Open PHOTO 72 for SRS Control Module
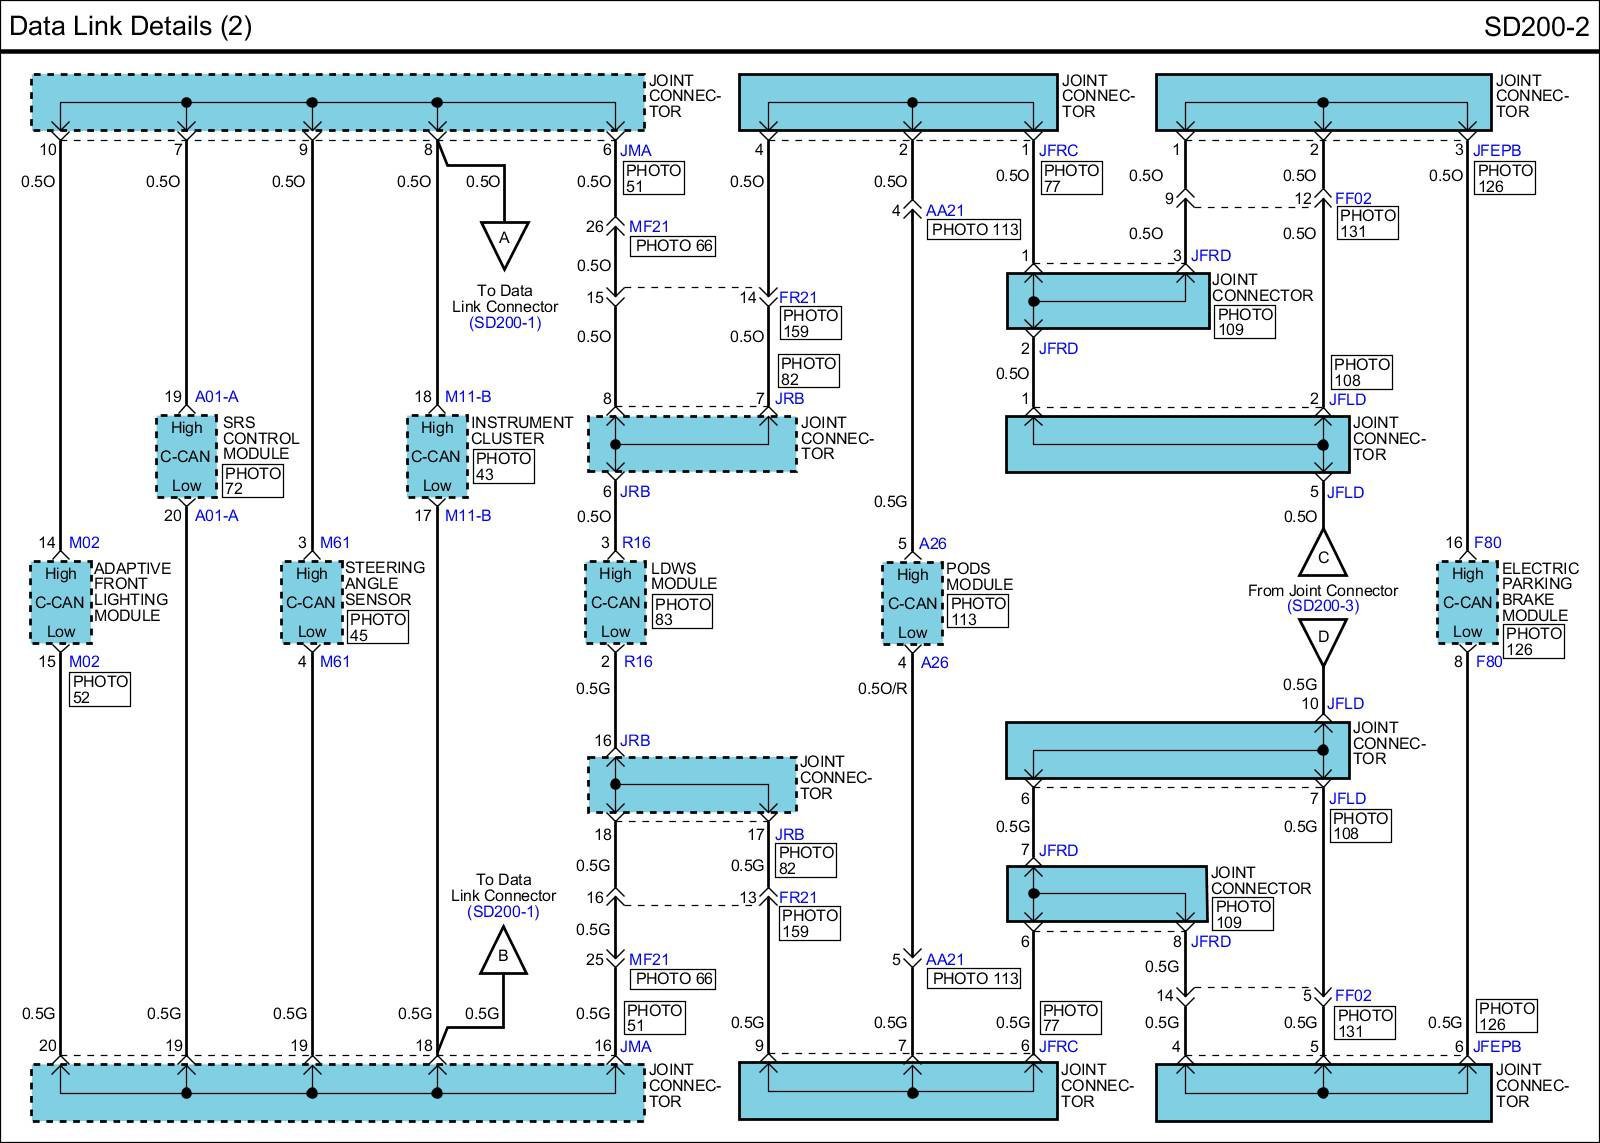This screenshot has height=1143, width=1600. coord(252,481)
